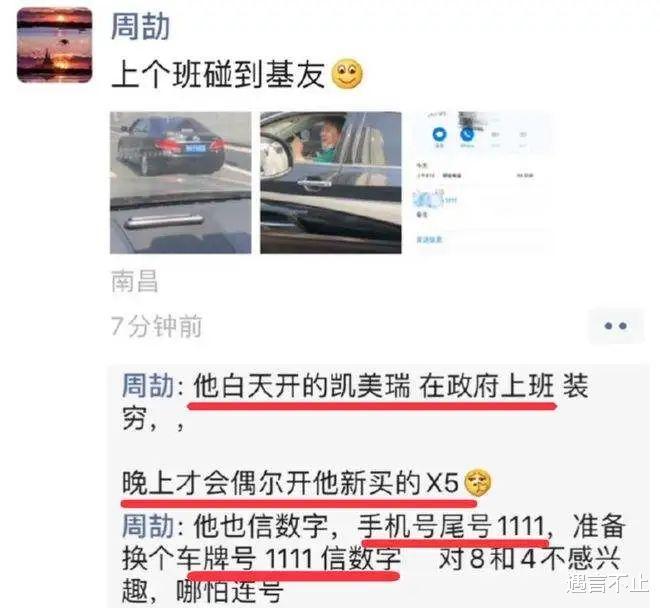Tap the kissing emoji after X5
Screen dimensions: 660x608
[477, 483]
